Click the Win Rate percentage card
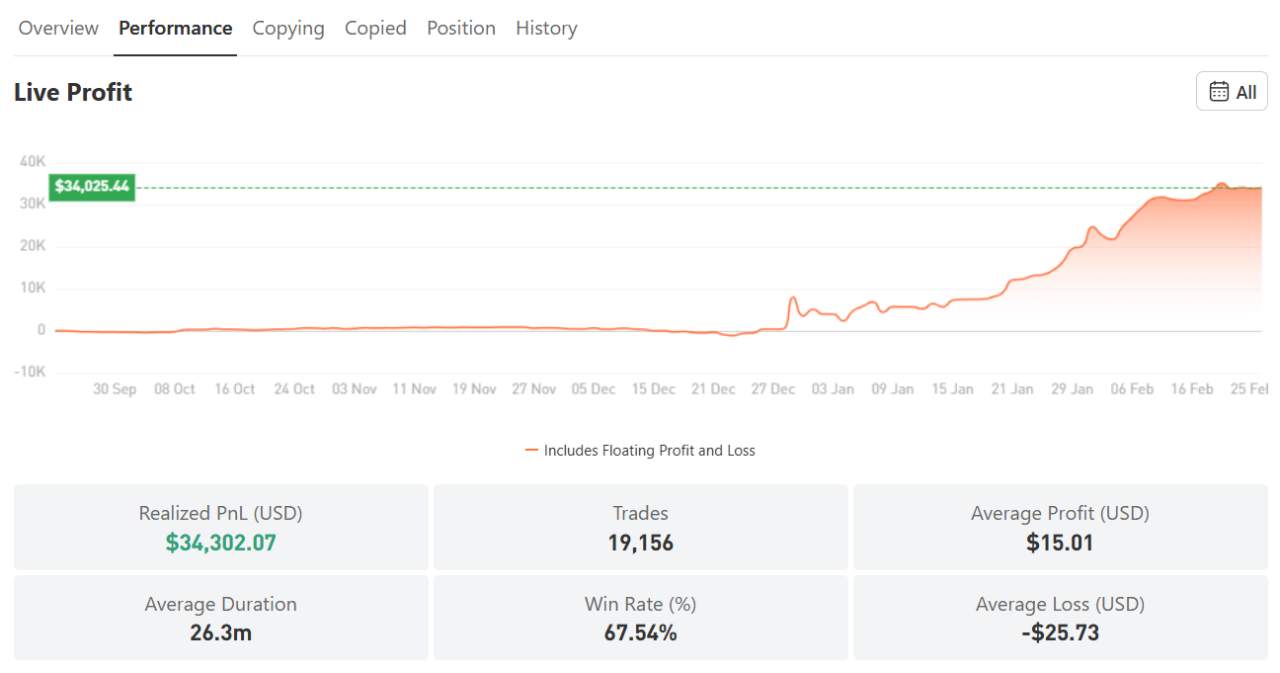The width and height of the screenshot is (1280, 673). (x=640, y=617)
